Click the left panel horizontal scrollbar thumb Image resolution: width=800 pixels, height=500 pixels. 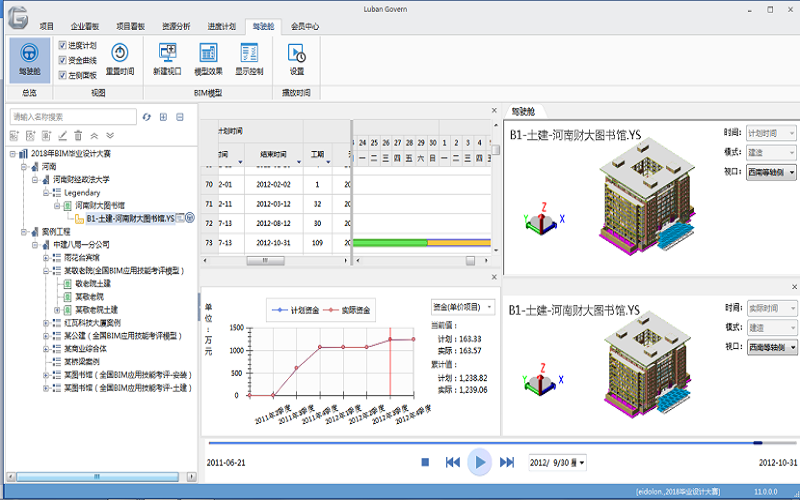[97, 477]
